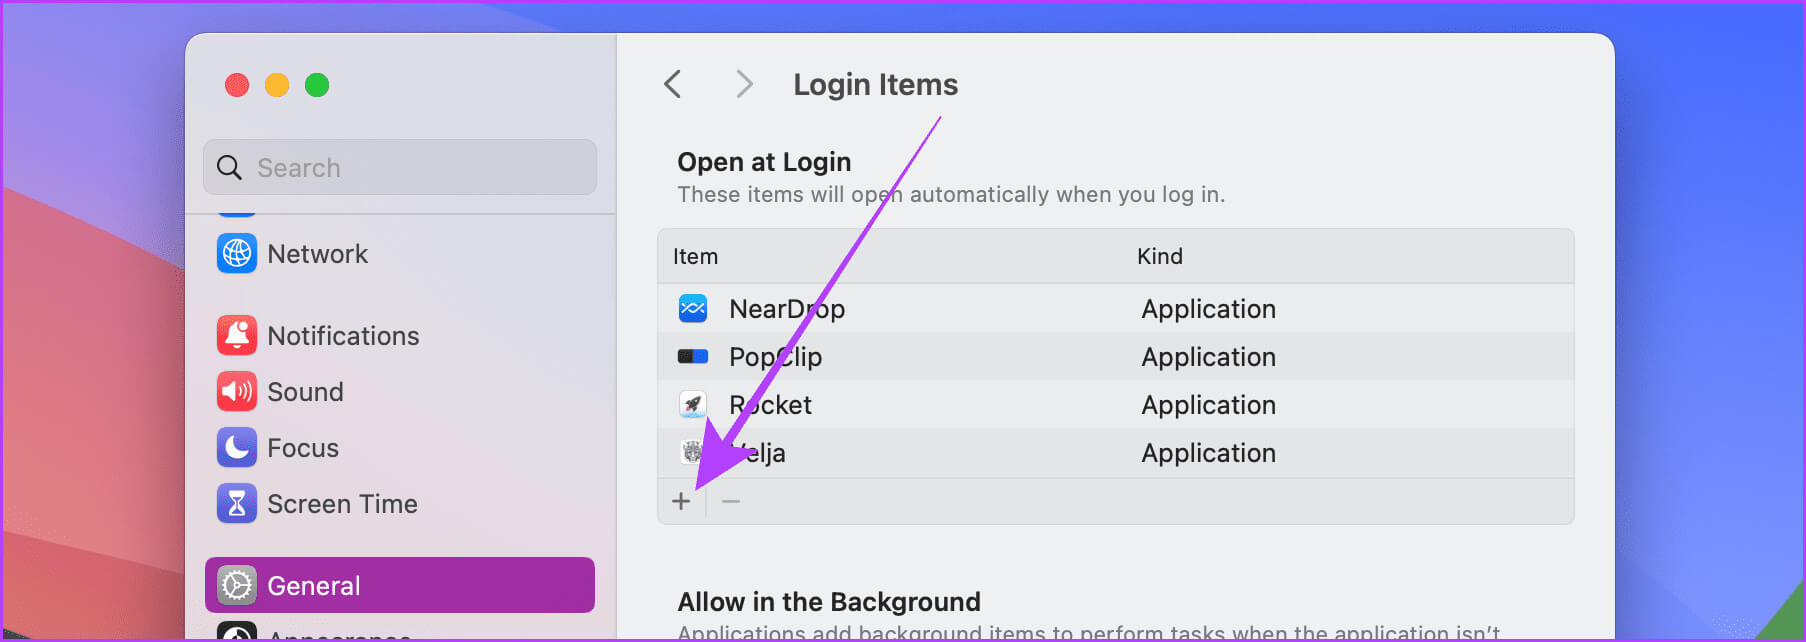
Task: Open Sound settings icon
Action: point(237,392)
